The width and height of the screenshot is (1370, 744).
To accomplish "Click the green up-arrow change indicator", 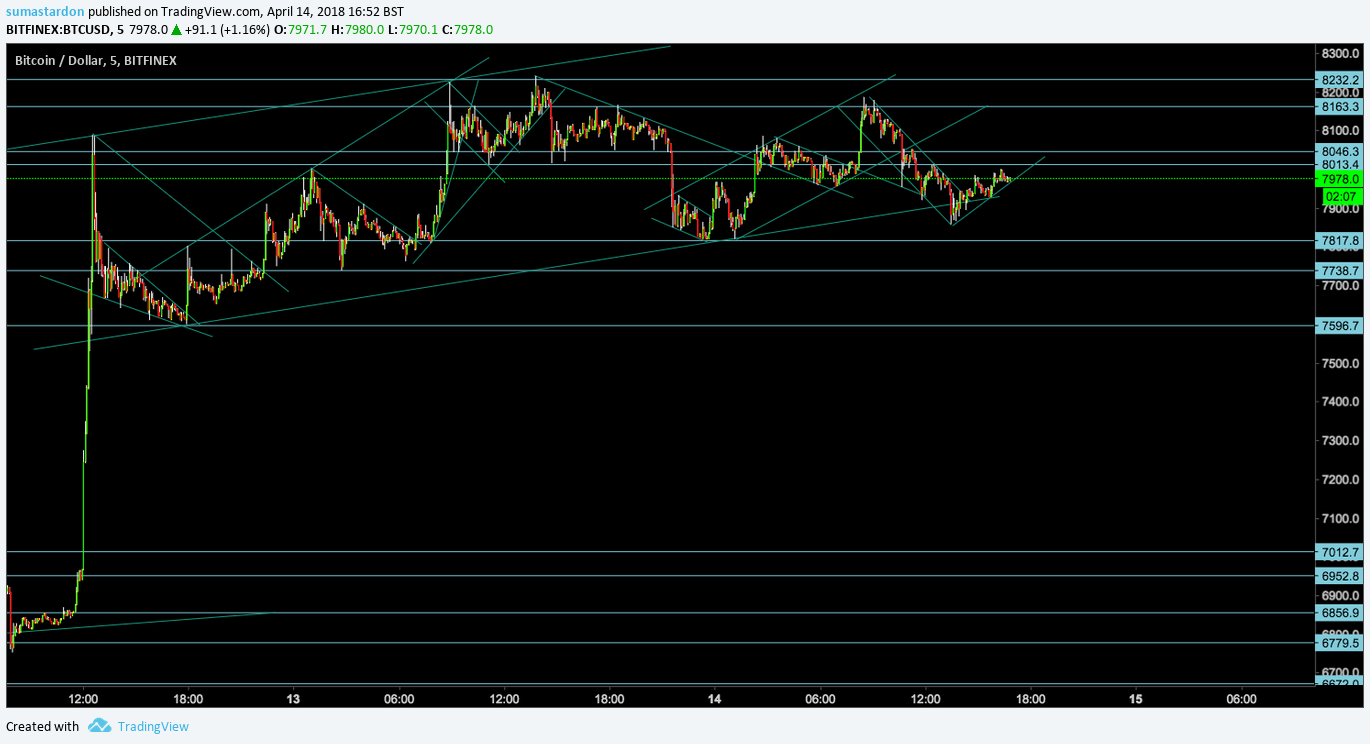I will click(x=175, y=29).
